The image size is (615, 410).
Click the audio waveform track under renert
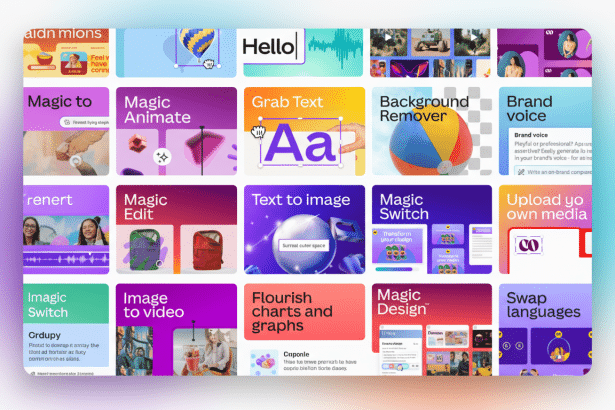coord(66,259)
